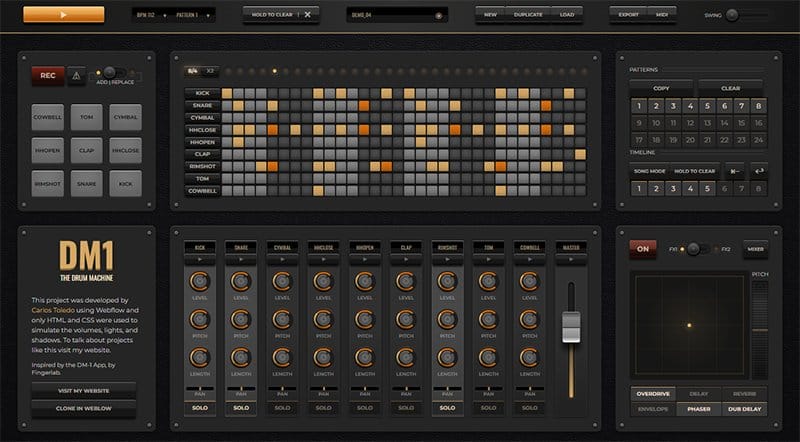Expand the Tom channel play arrow
The image size is (800, 442).
(488, 260)
